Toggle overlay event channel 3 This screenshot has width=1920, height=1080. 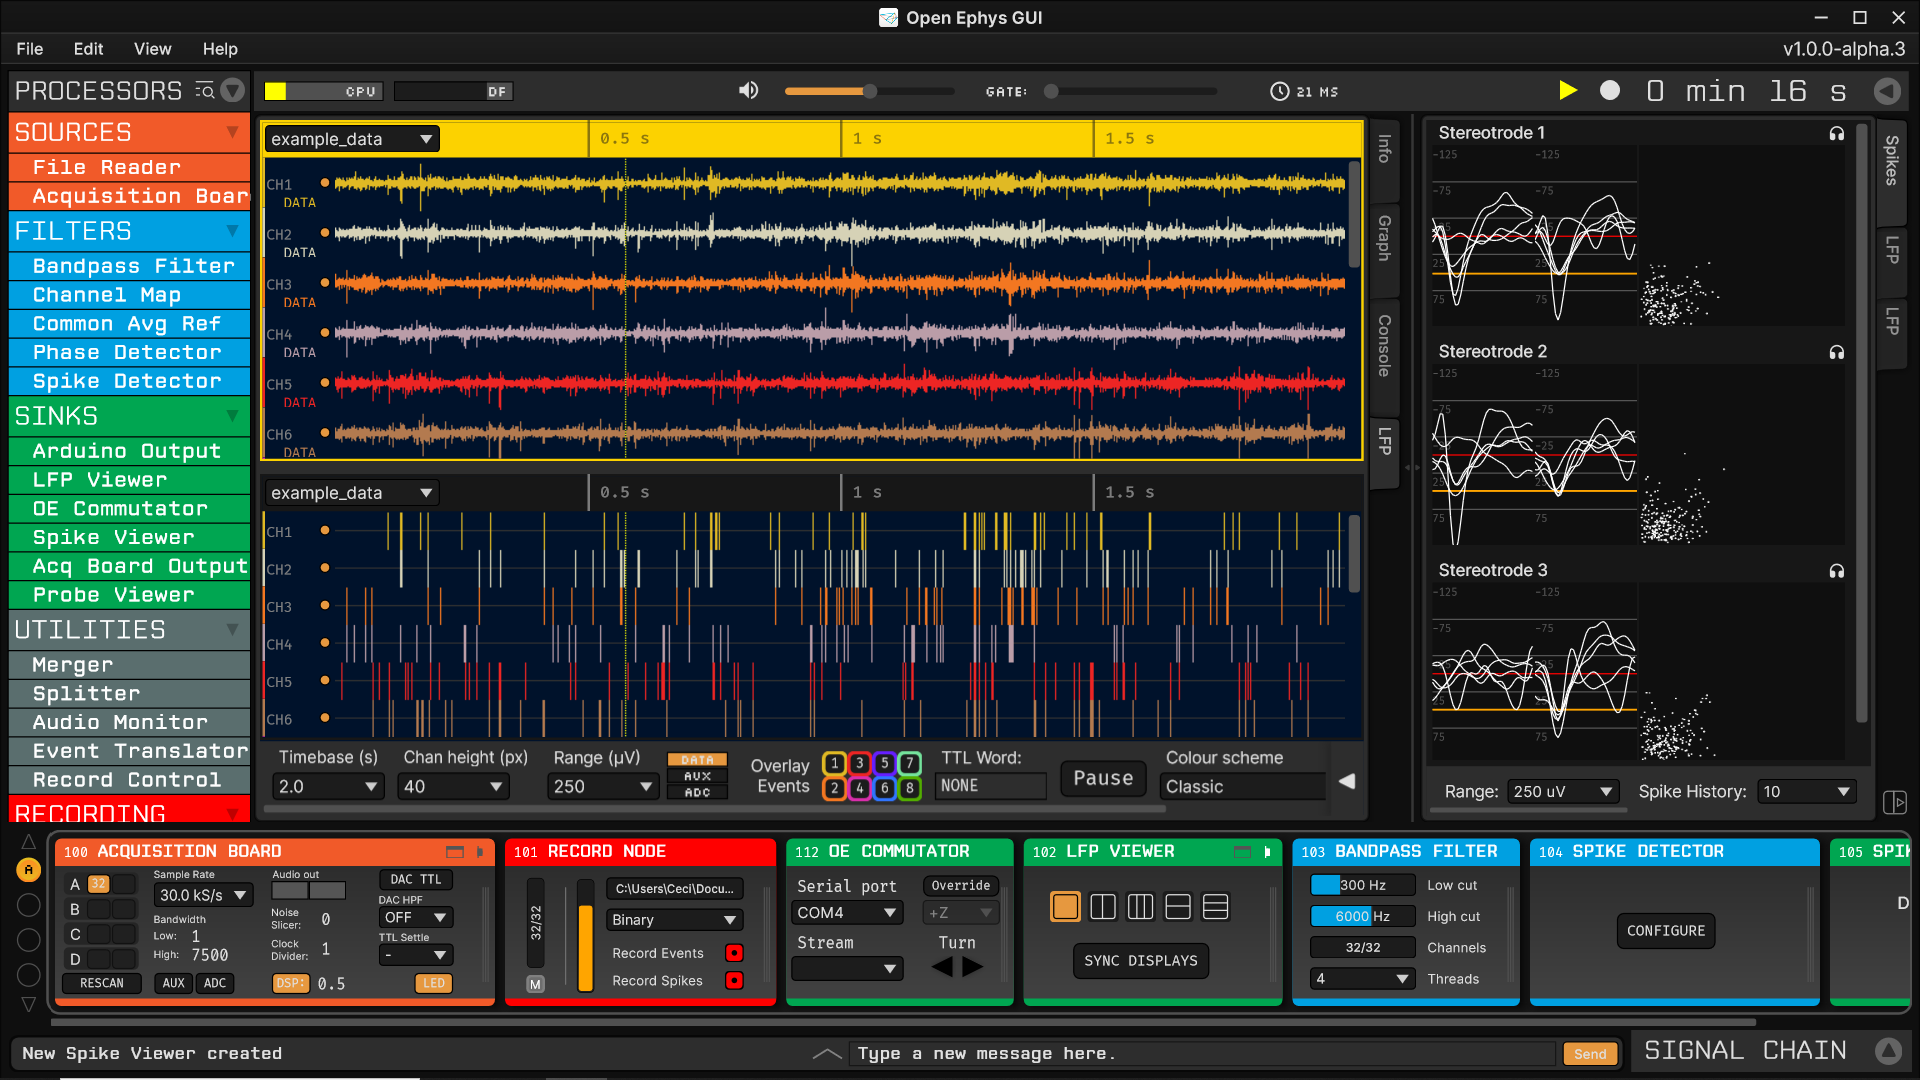[859, 763]
